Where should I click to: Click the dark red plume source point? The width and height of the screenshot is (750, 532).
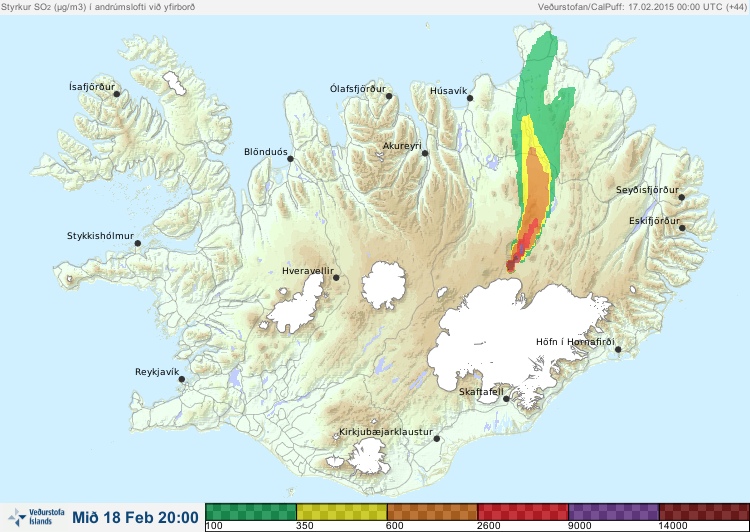coord(510,265)
